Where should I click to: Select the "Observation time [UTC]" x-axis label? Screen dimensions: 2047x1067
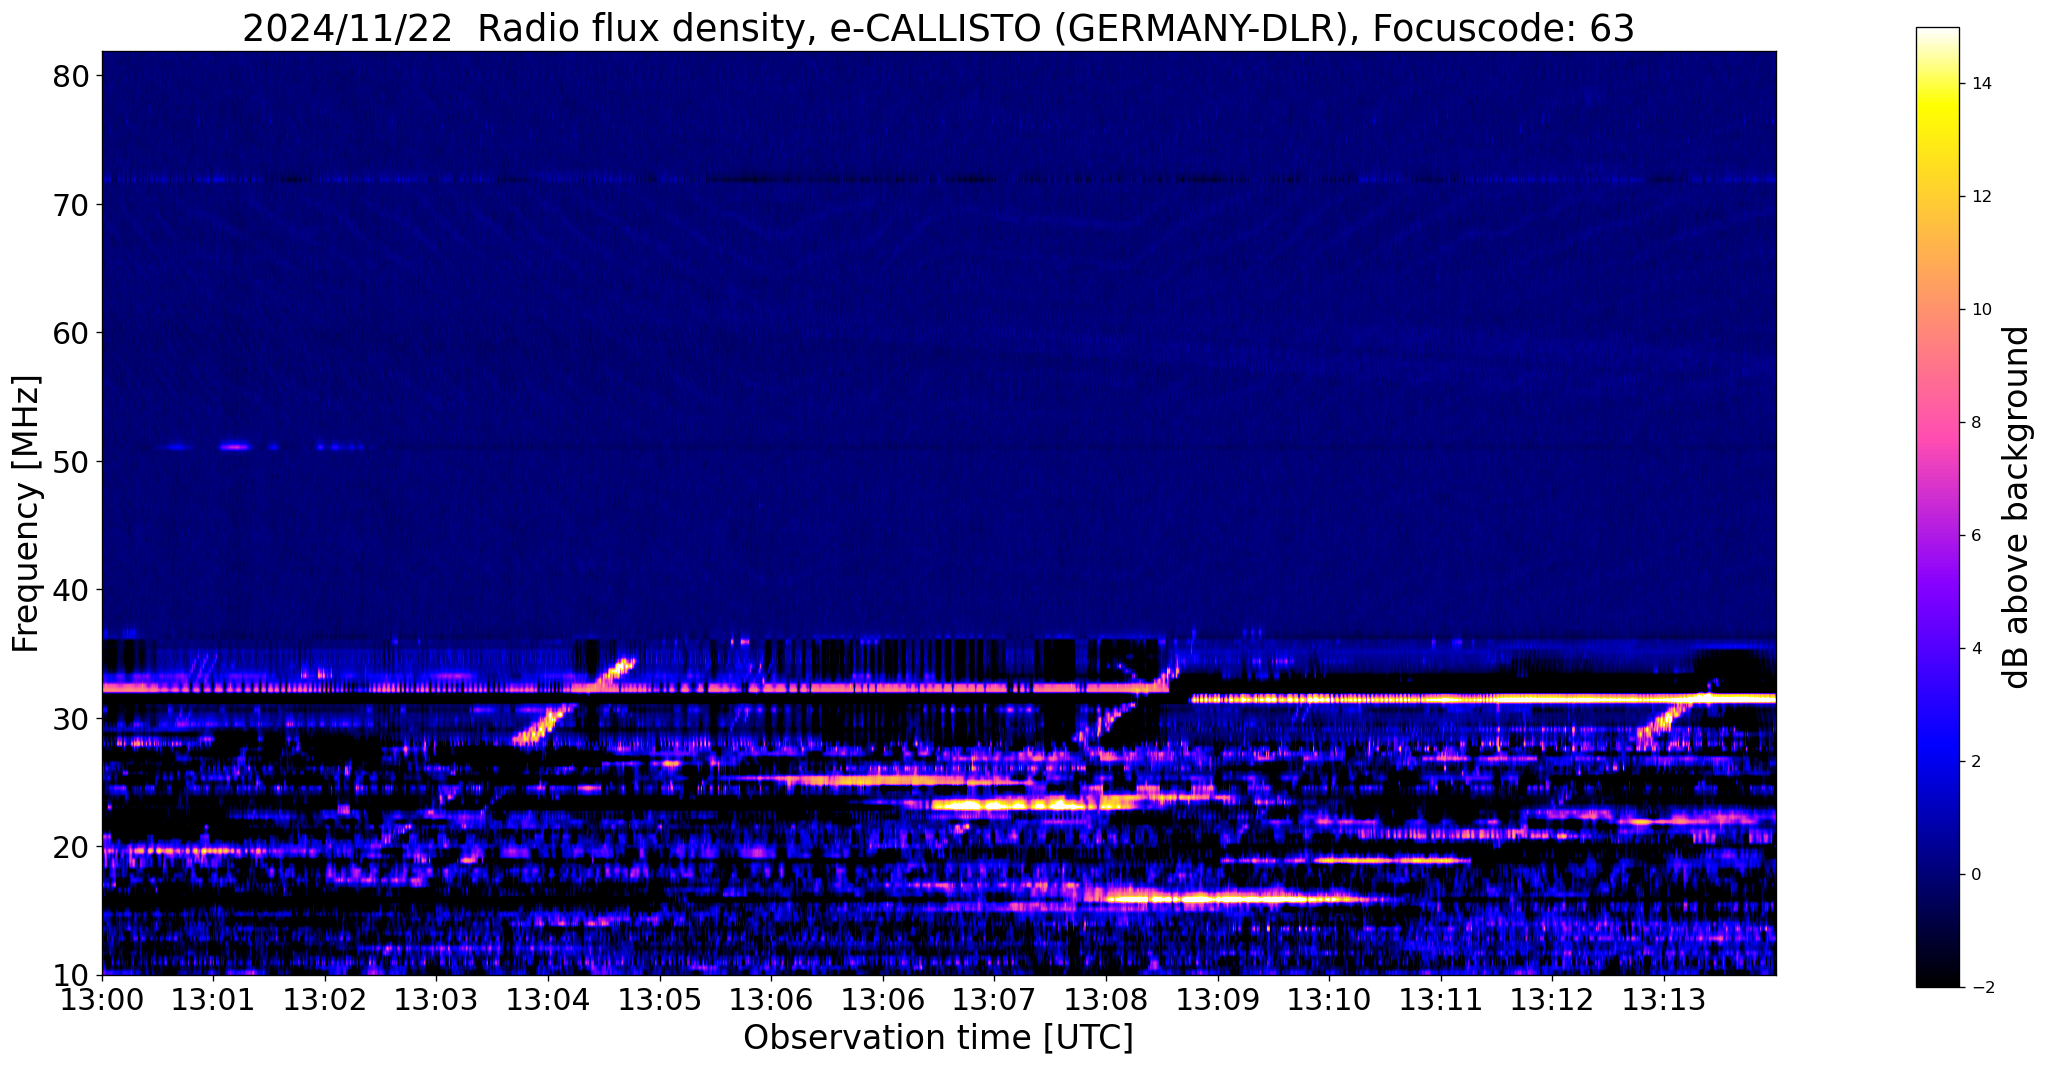(x=939, y=1038)
